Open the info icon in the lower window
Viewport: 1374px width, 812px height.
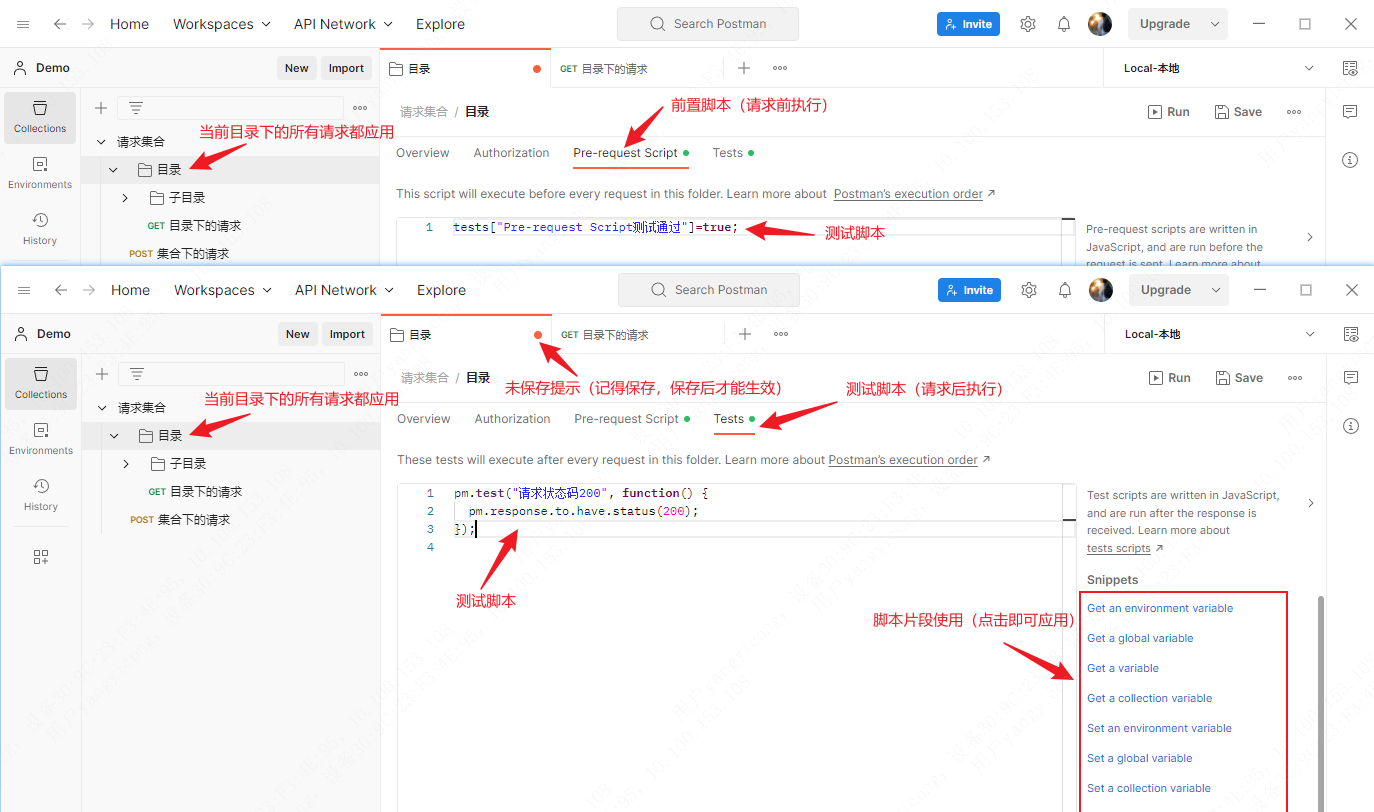tap(1351, 426)
